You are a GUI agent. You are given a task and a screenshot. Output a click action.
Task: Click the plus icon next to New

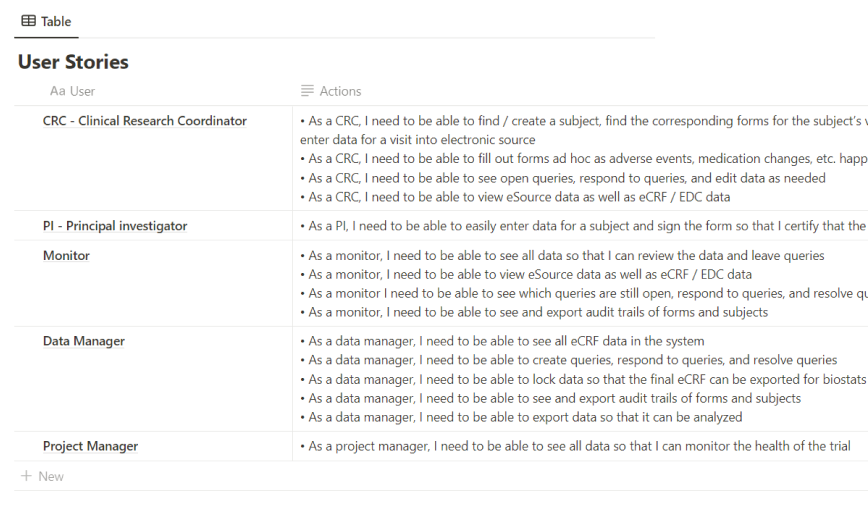26,476
